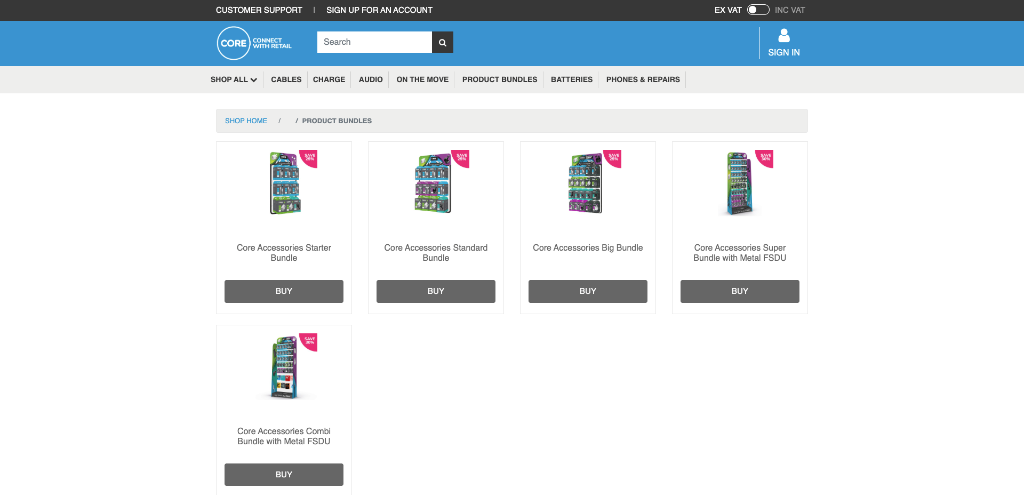The height and width of the screenshot is (495, 1024).
Task: Click the CORE Connect with Retail logo
Action: point(255,43)
